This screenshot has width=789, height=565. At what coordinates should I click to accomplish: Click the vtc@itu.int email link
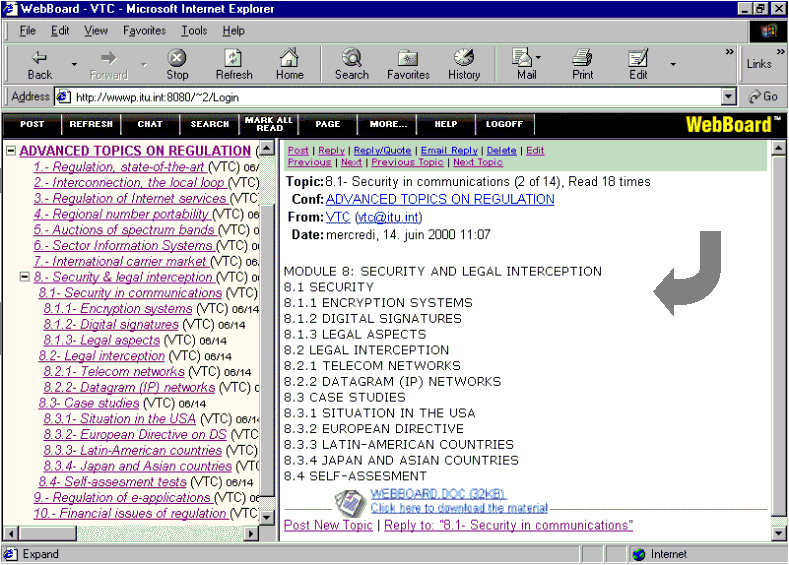[388, 217]
